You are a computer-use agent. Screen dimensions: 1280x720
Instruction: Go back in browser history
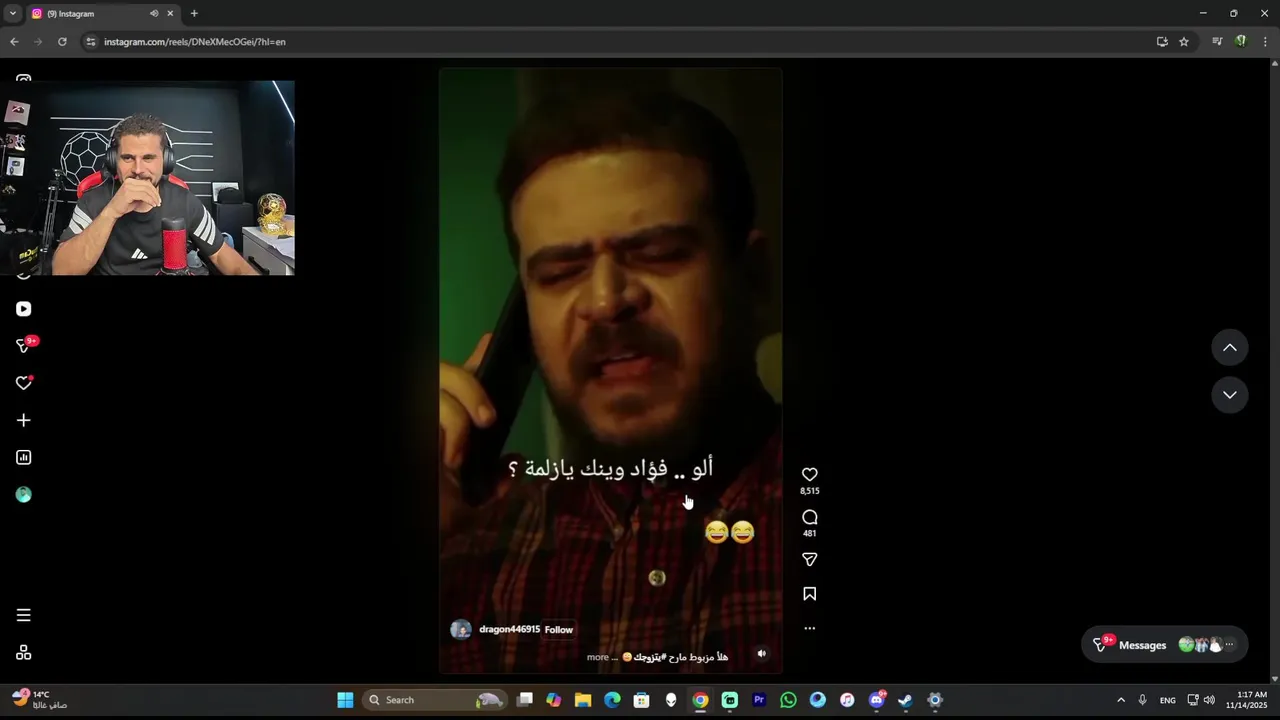14,42
